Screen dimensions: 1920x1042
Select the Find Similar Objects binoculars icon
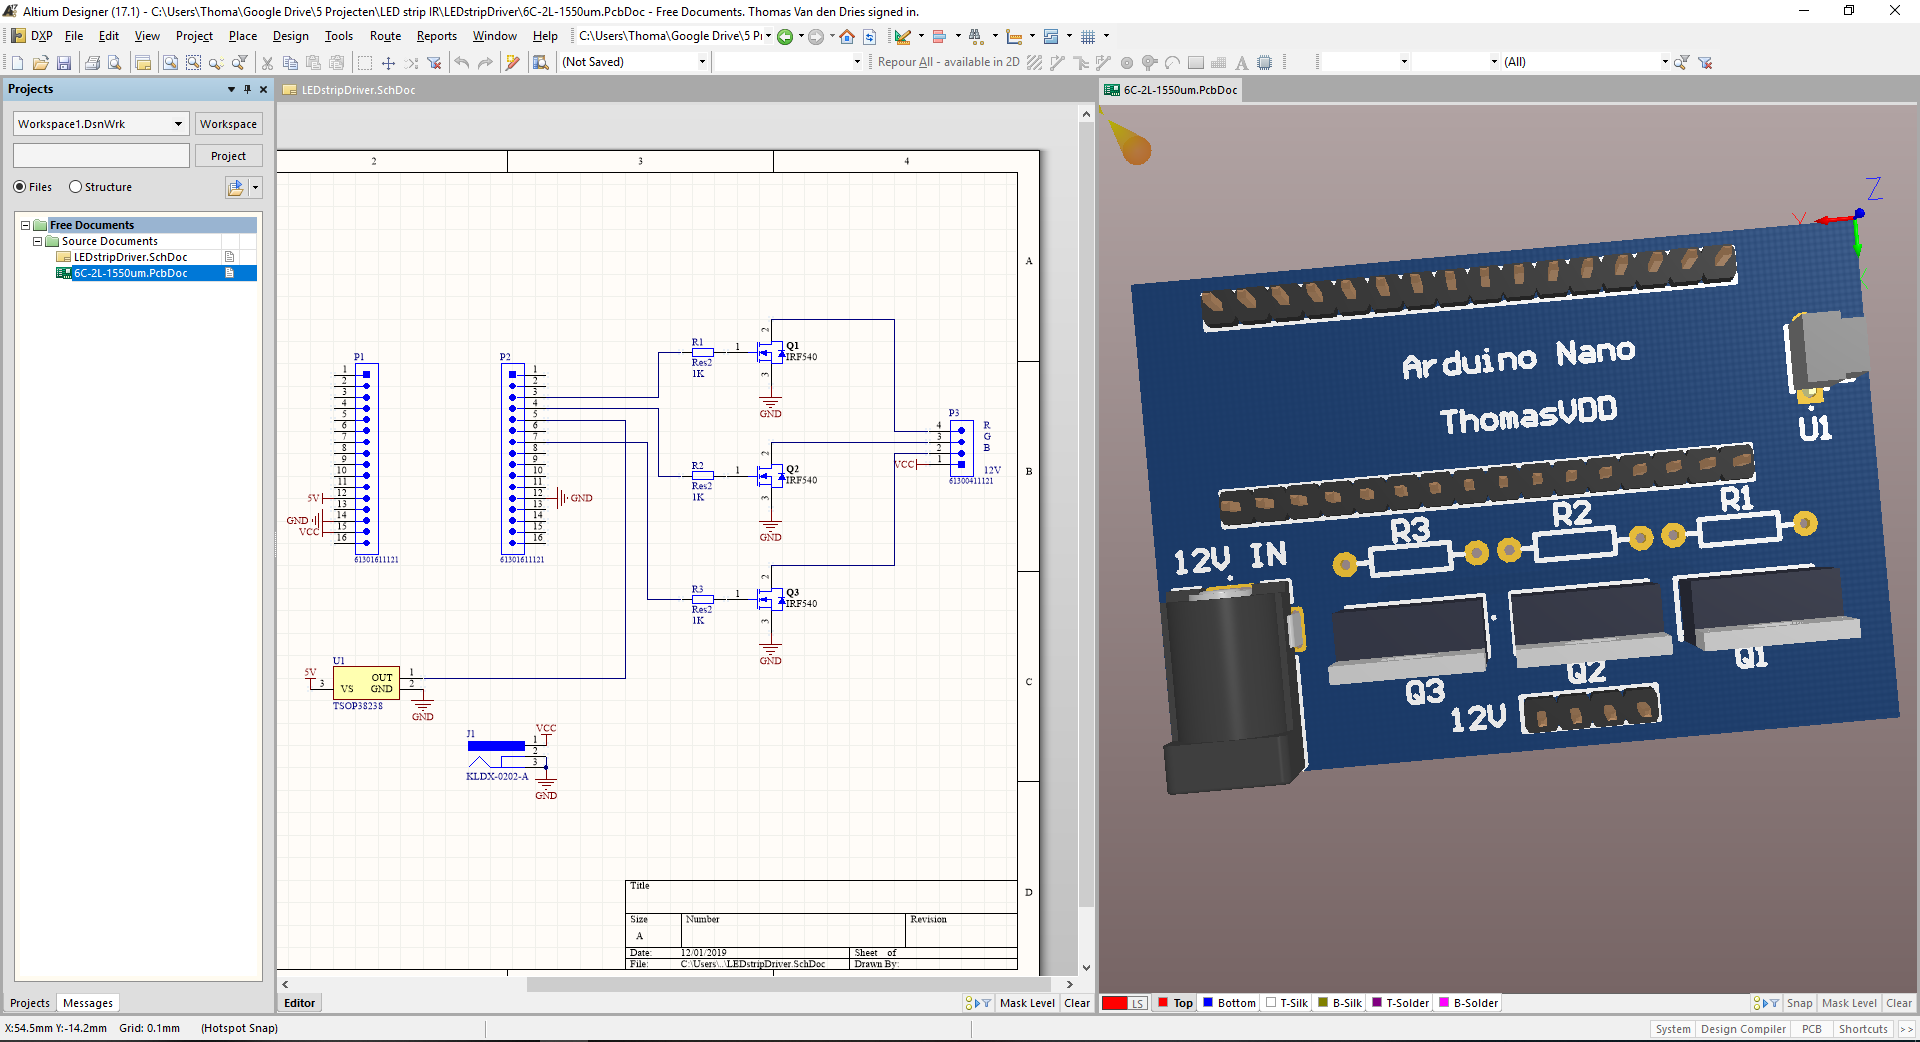pyautogui.click(x=977, y=36)
